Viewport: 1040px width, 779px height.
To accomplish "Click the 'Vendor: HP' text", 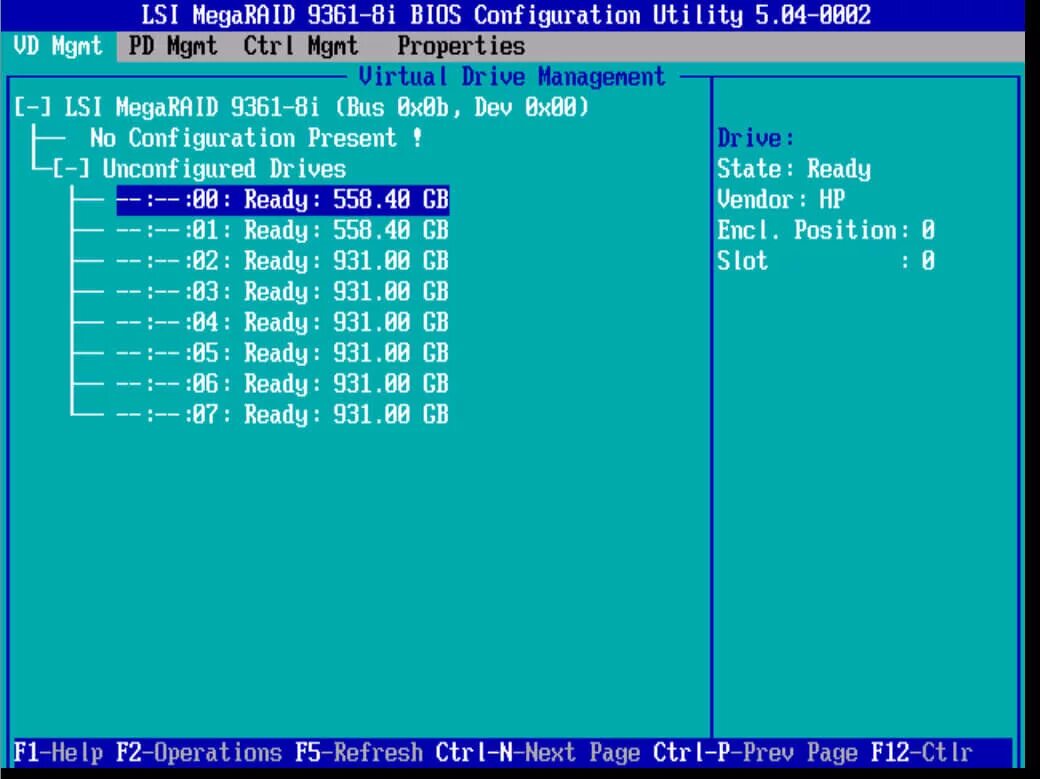I will tap(781, 199).
